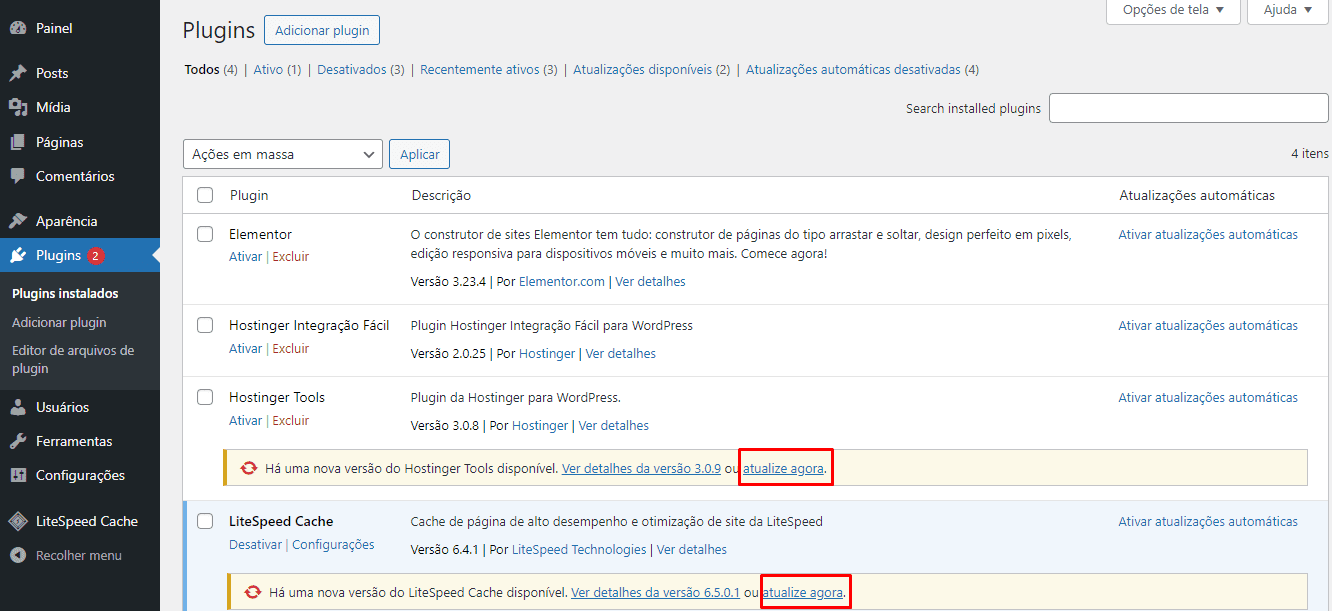Open LiteSpeed Technologies author link

tap(579, 550)
